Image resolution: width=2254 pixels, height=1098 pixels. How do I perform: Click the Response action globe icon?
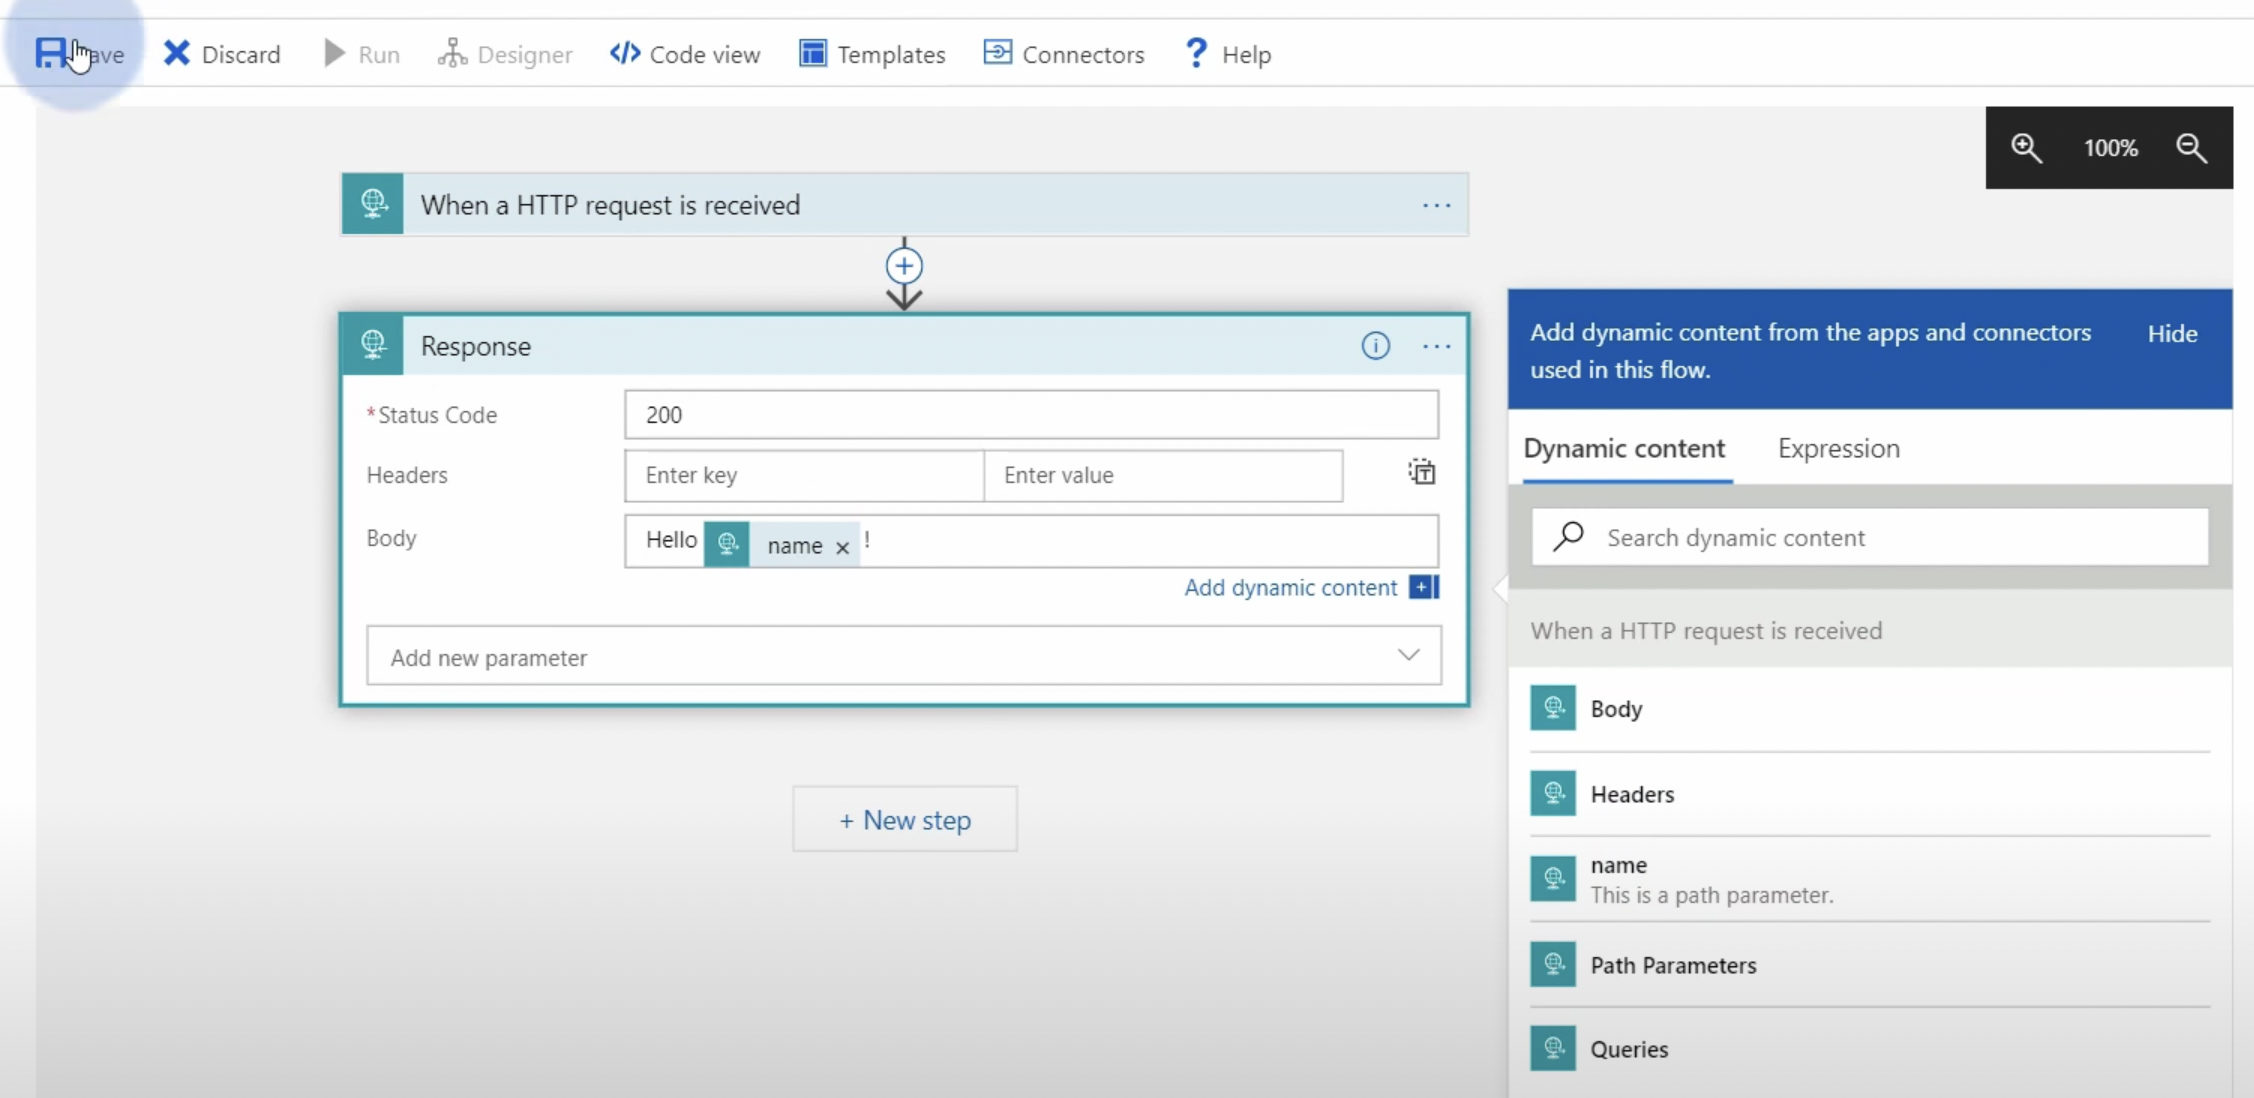[374, 345]
